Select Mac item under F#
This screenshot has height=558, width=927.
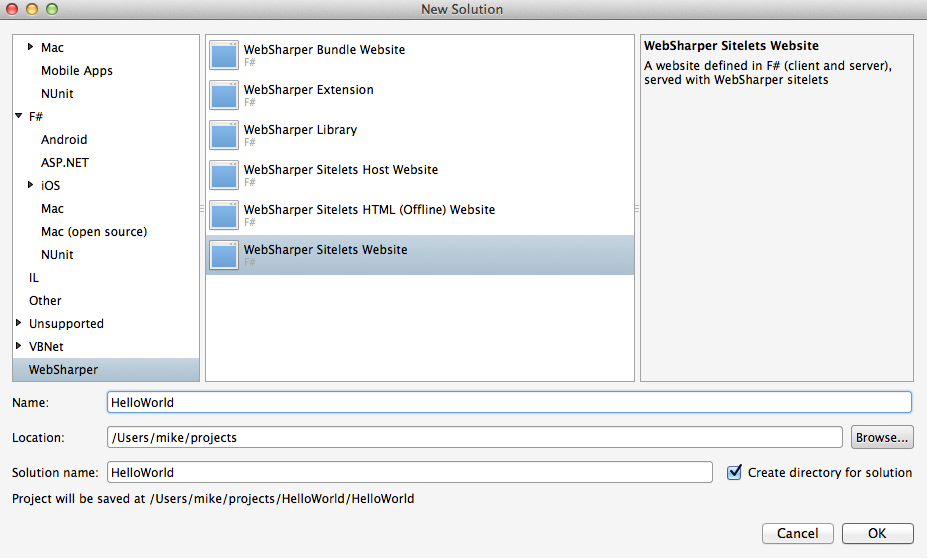pos(52,209)
